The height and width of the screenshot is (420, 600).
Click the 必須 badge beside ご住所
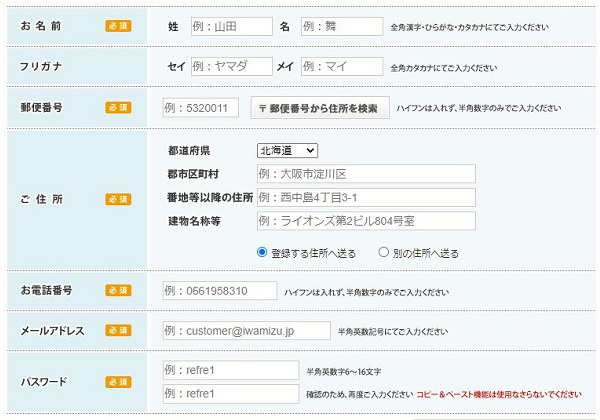click(118, 199)
